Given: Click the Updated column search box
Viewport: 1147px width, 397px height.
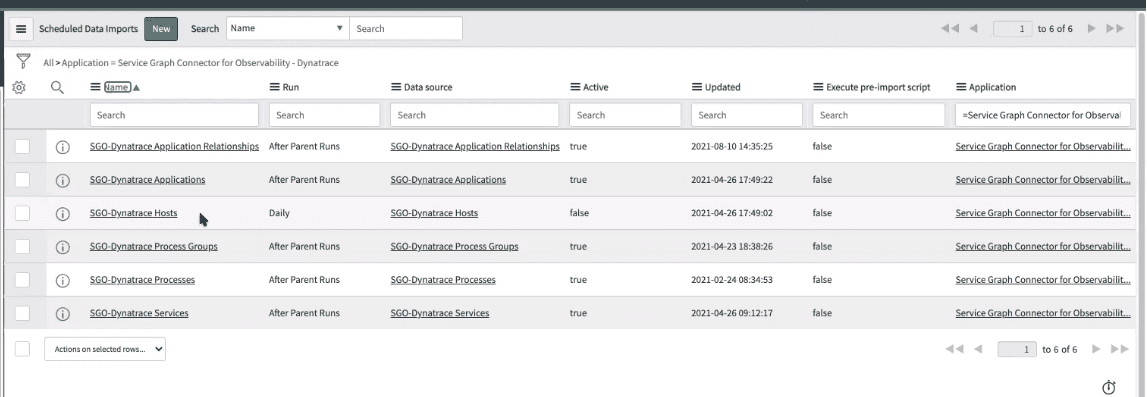Looking at the screenshot, I should (747, 115).
